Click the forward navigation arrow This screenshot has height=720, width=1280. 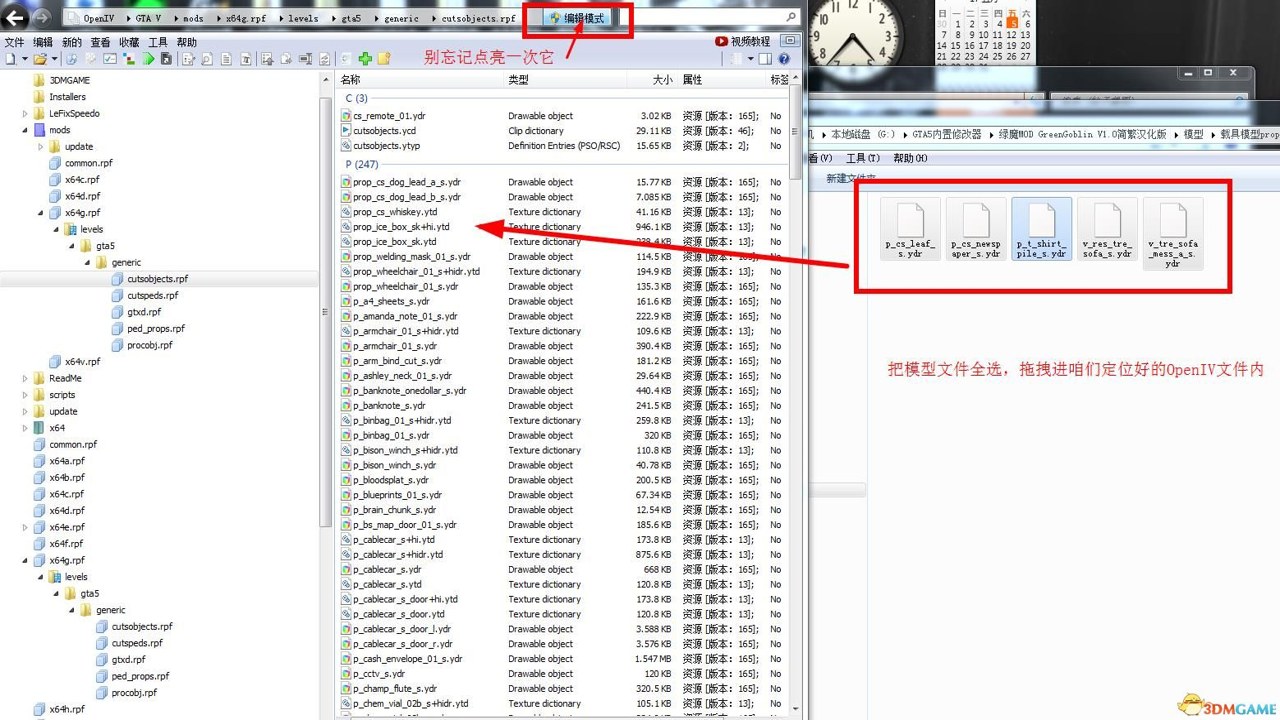(41, 17)
